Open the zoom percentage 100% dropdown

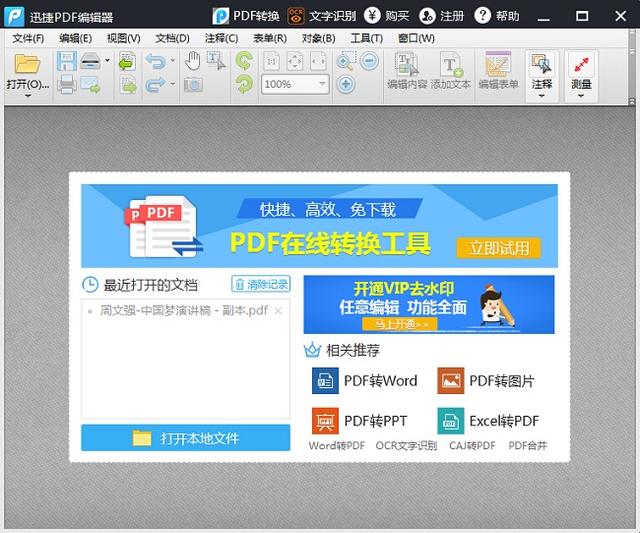pos(322,84)
